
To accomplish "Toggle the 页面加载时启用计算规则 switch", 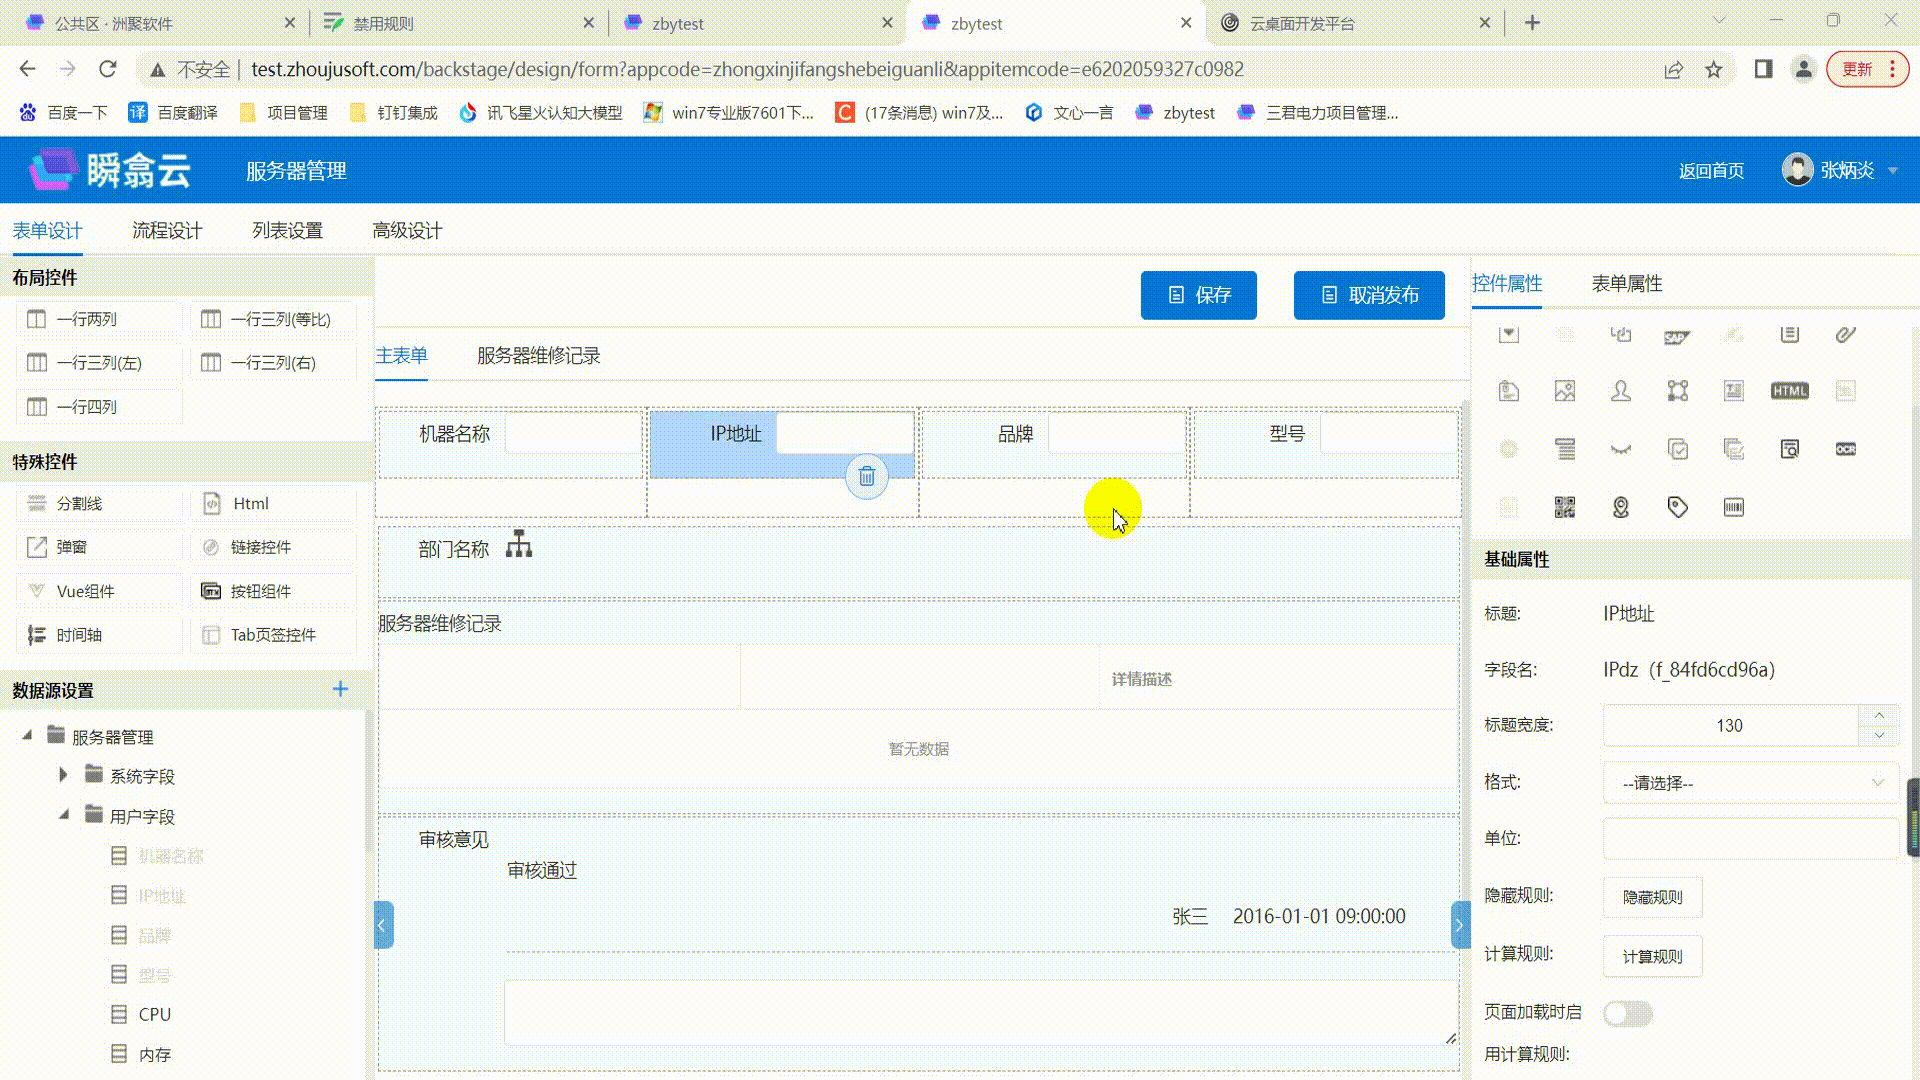I will pos(1627,1013).
